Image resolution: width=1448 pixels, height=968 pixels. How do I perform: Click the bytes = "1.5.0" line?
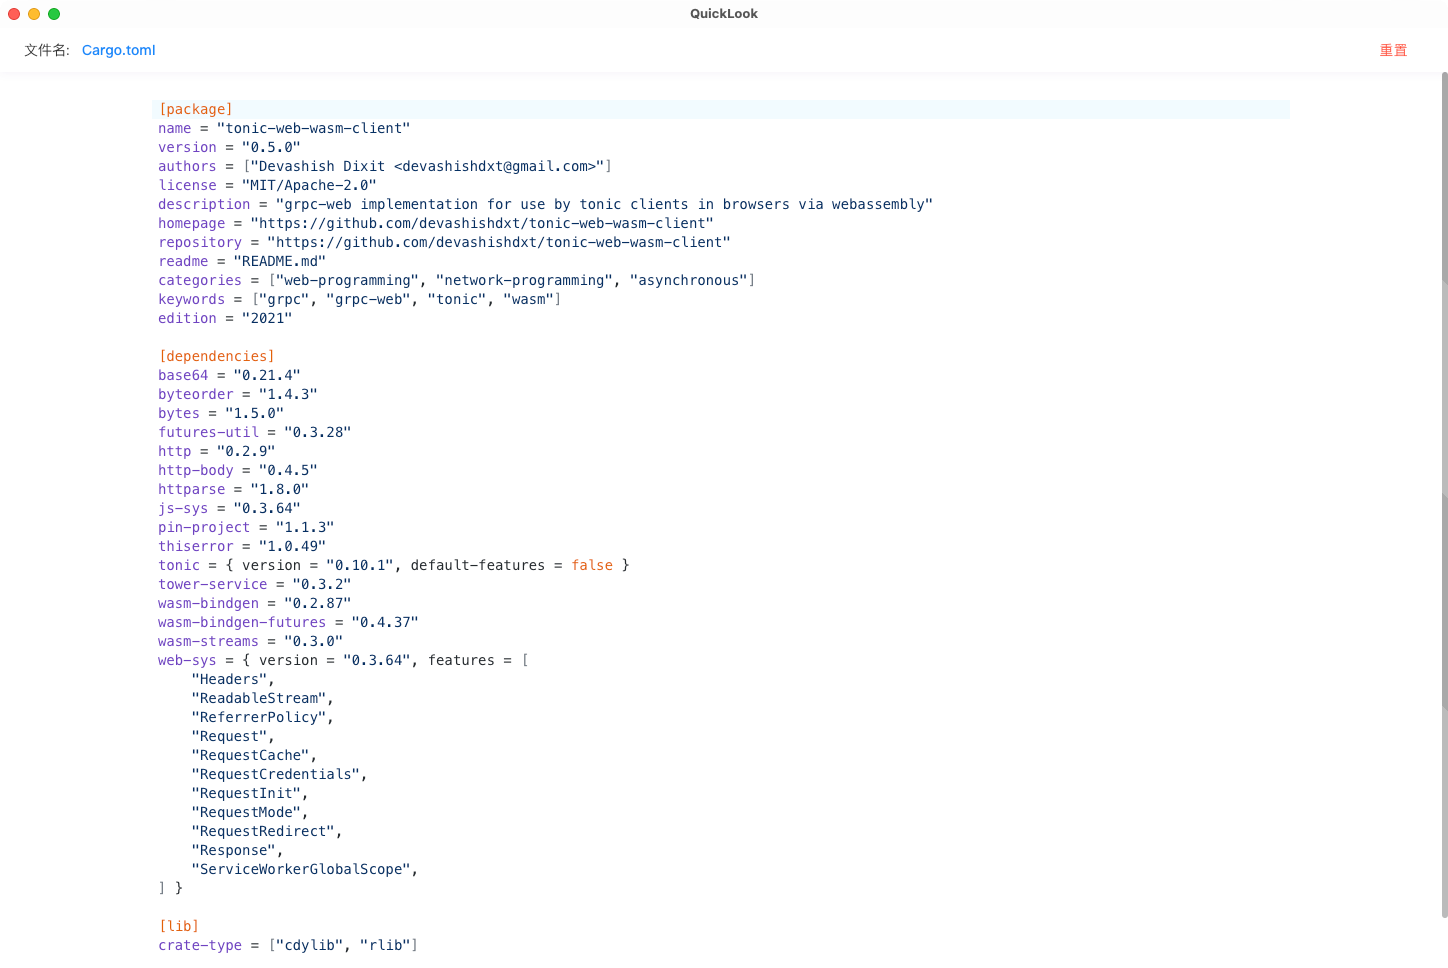click(x=221, y=414)
